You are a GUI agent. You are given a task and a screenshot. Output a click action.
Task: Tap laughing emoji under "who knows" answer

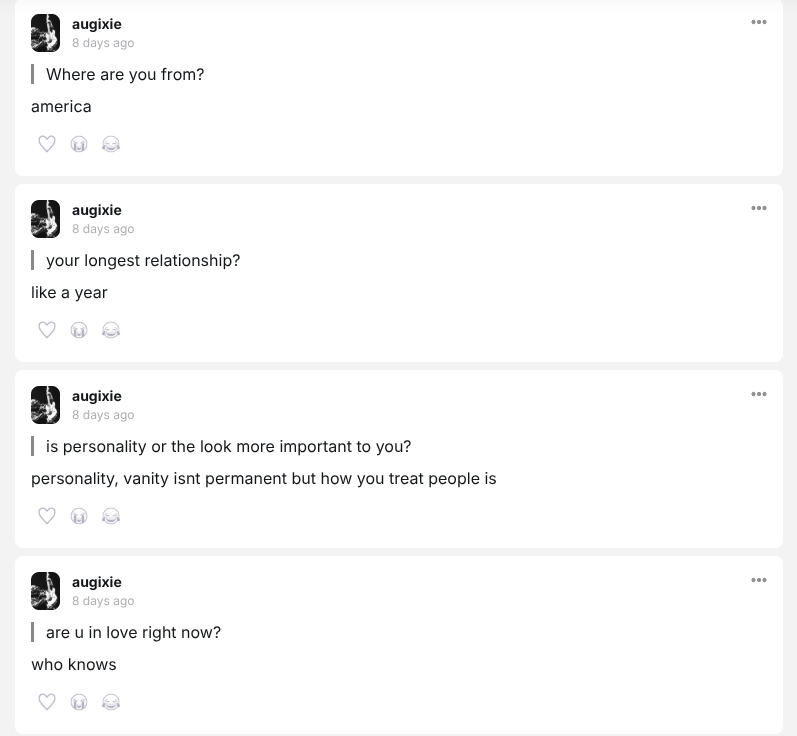111,702
